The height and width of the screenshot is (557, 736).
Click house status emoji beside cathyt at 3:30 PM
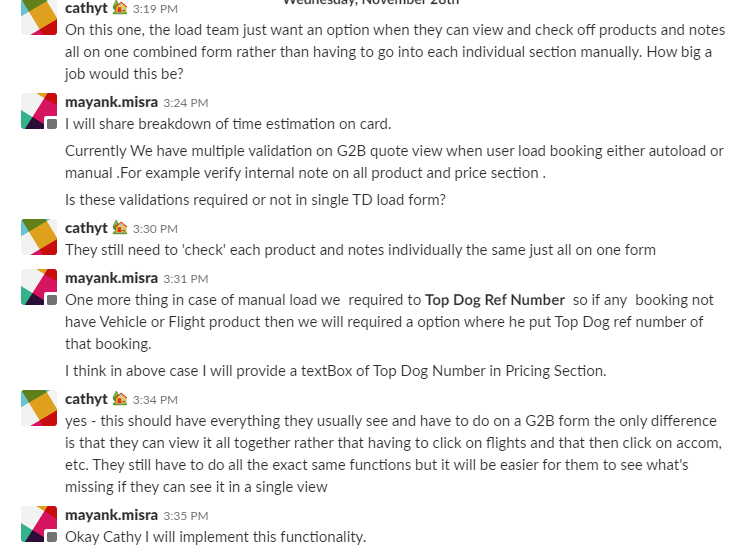tap(120, 228)
